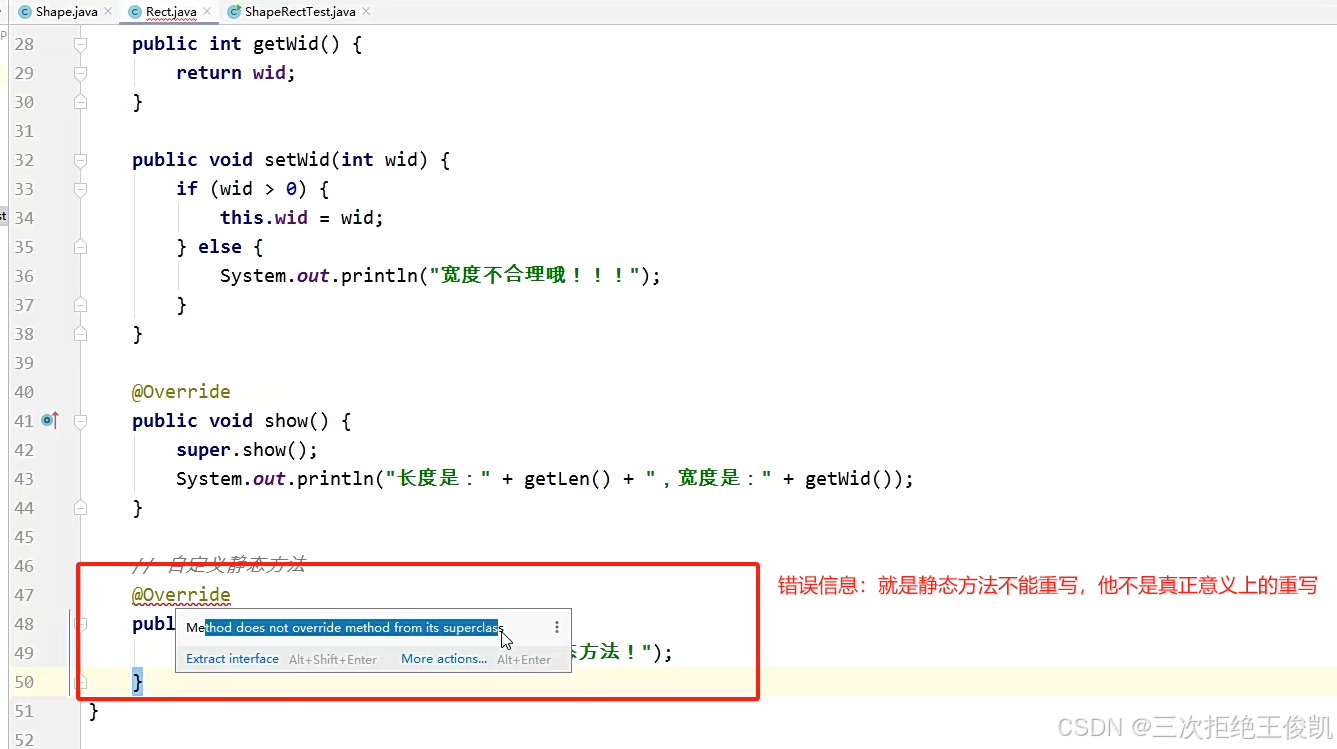Click line number 50 in the gutter
1337x749 pixels.
(x=24, y=681)
